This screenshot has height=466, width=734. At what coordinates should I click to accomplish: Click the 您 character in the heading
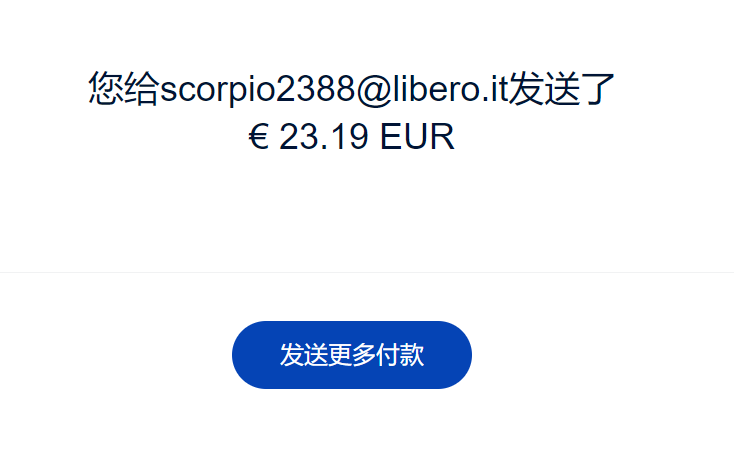106,89
